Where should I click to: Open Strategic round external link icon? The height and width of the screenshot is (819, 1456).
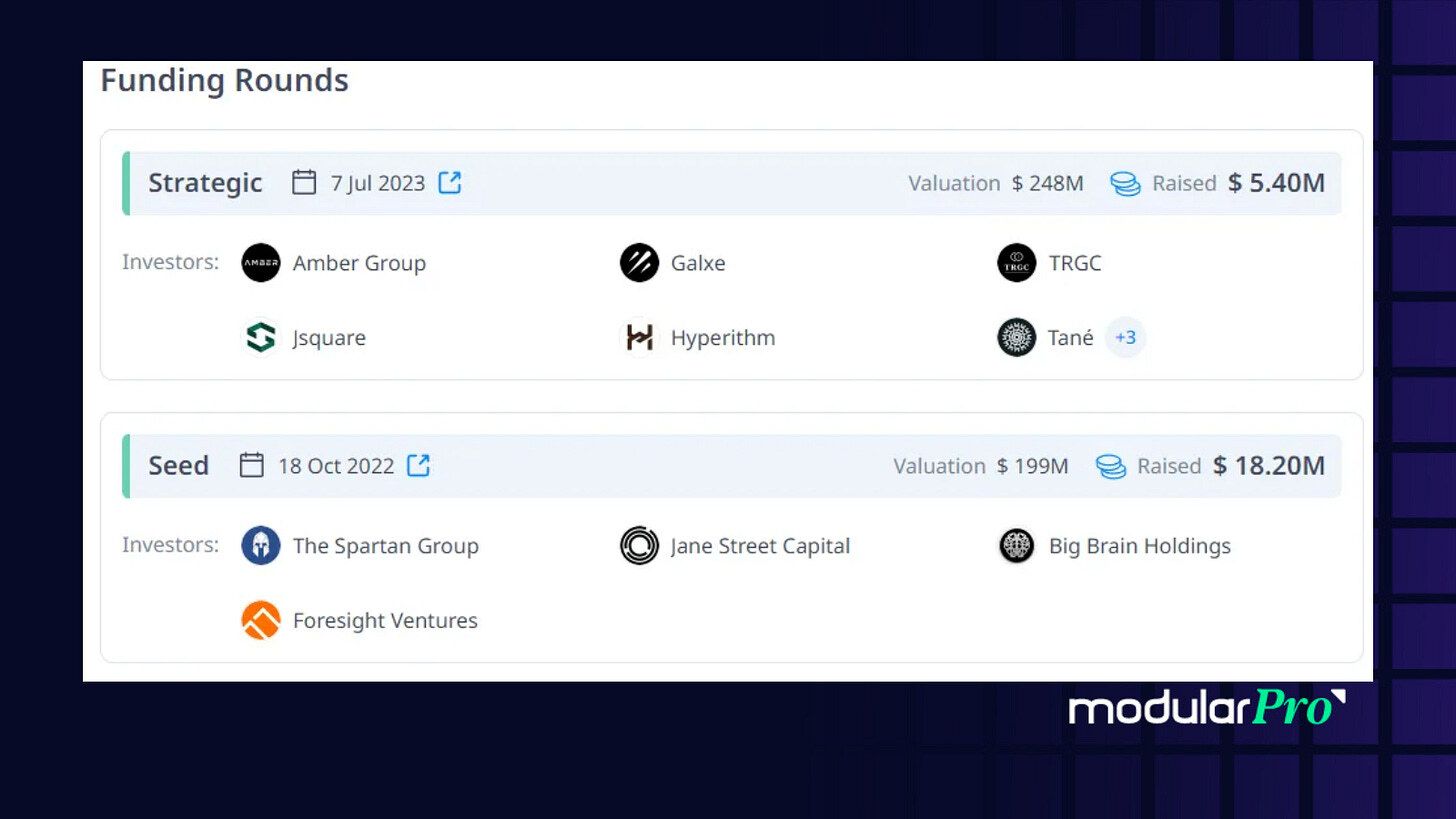point(450,183)
